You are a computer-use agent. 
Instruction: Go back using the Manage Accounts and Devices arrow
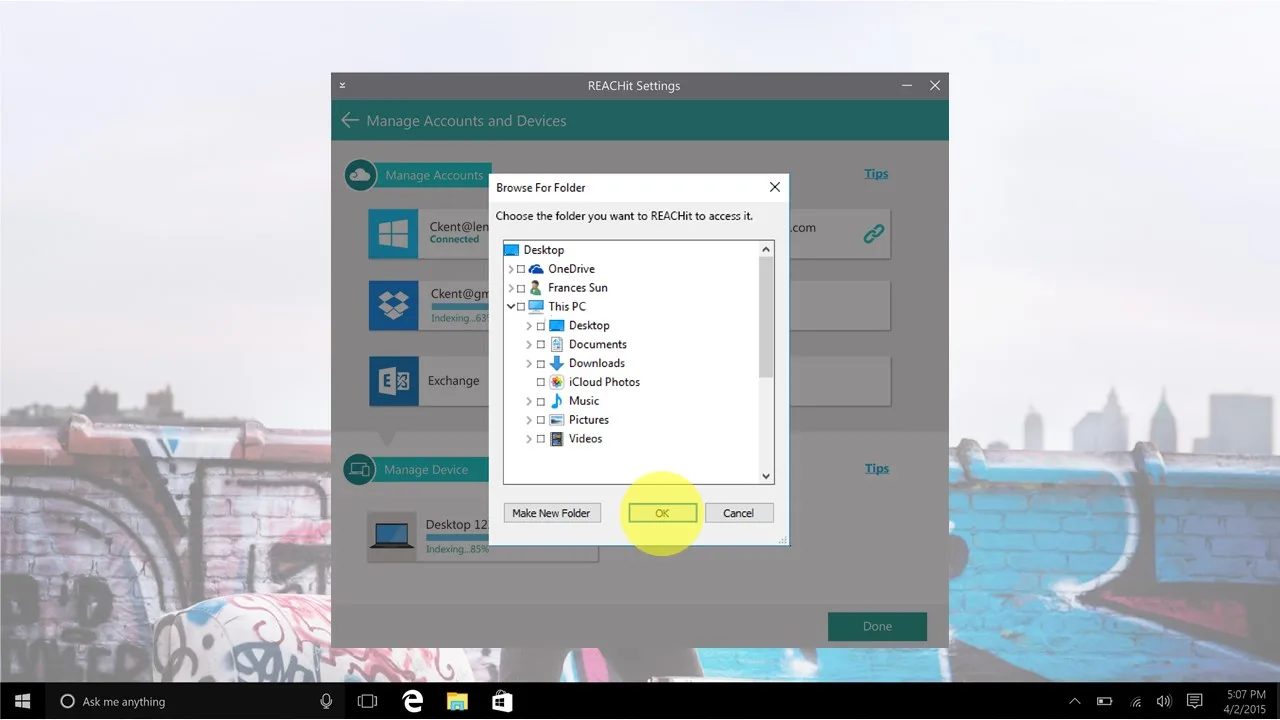click(349, 121)
